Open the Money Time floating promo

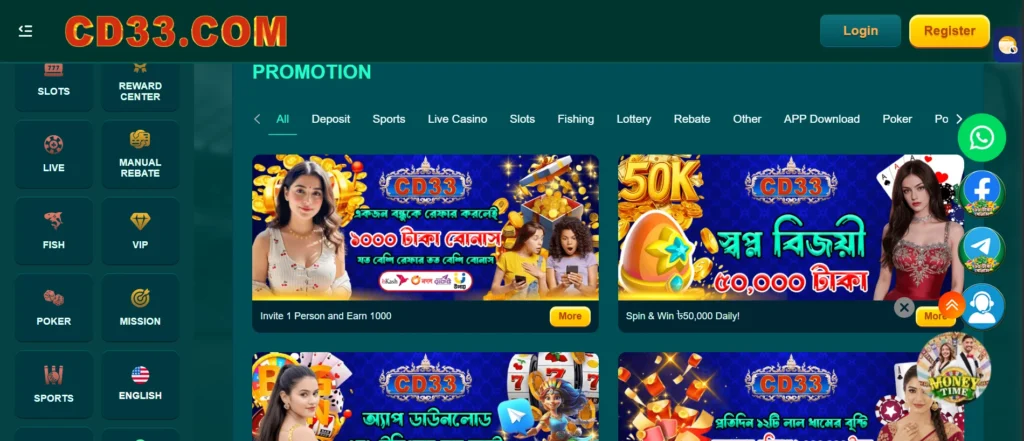pos(953,368)
